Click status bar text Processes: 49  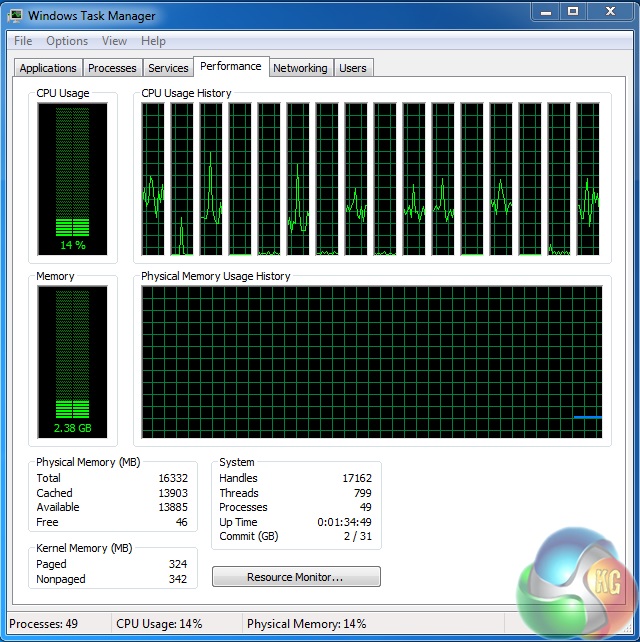(x=43, y=624)
